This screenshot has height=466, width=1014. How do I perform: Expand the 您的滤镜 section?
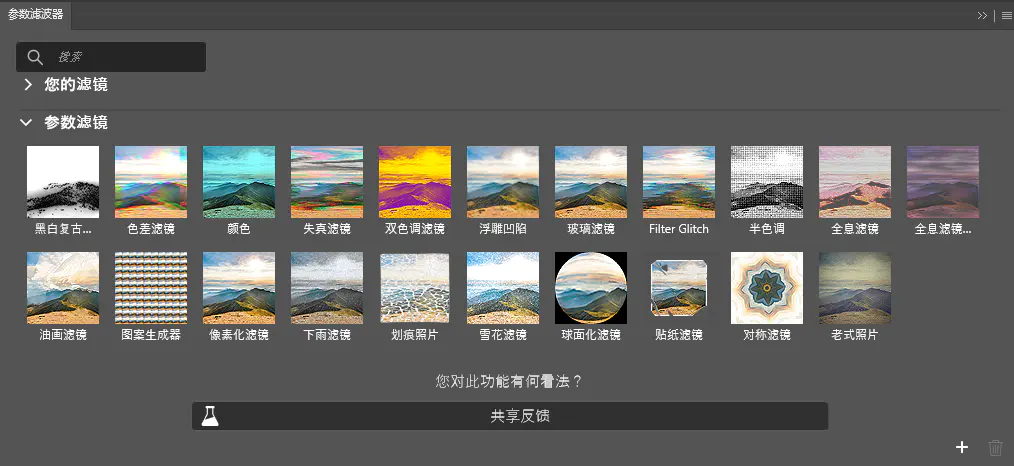click(28, 85)
